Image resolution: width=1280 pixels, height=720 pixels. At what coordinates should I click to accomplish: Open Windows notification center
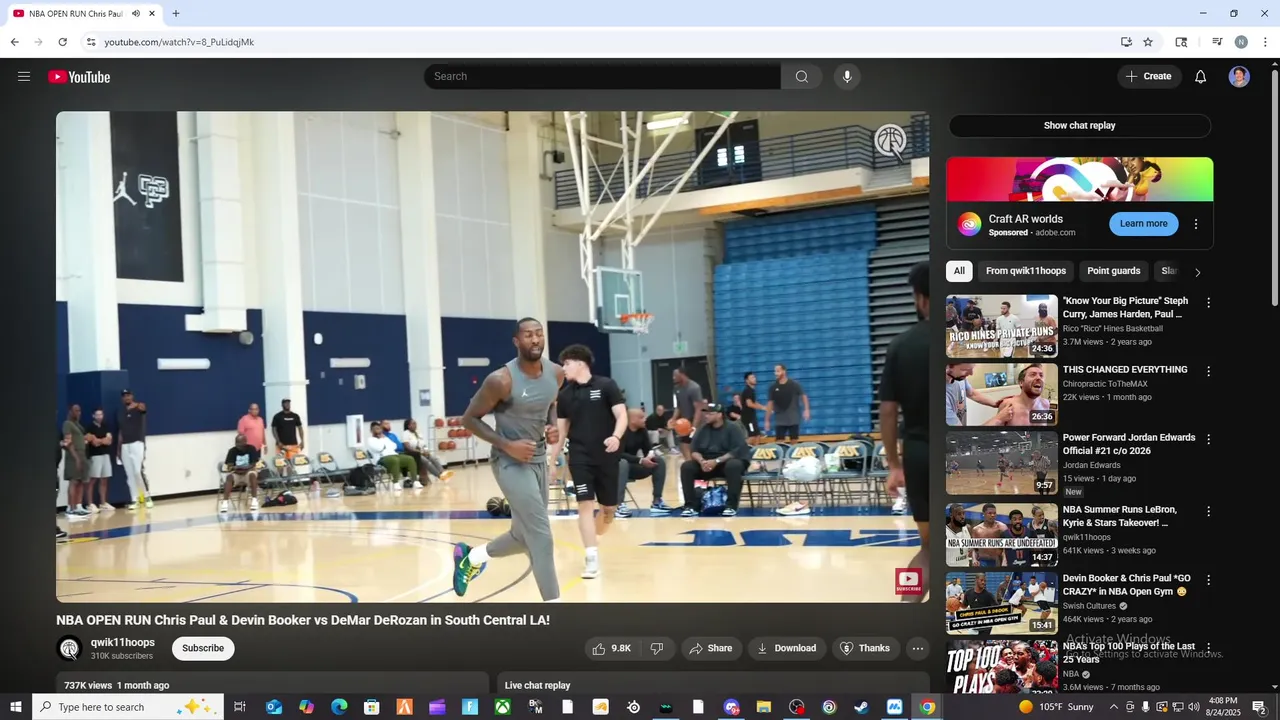click(1259, 707)
